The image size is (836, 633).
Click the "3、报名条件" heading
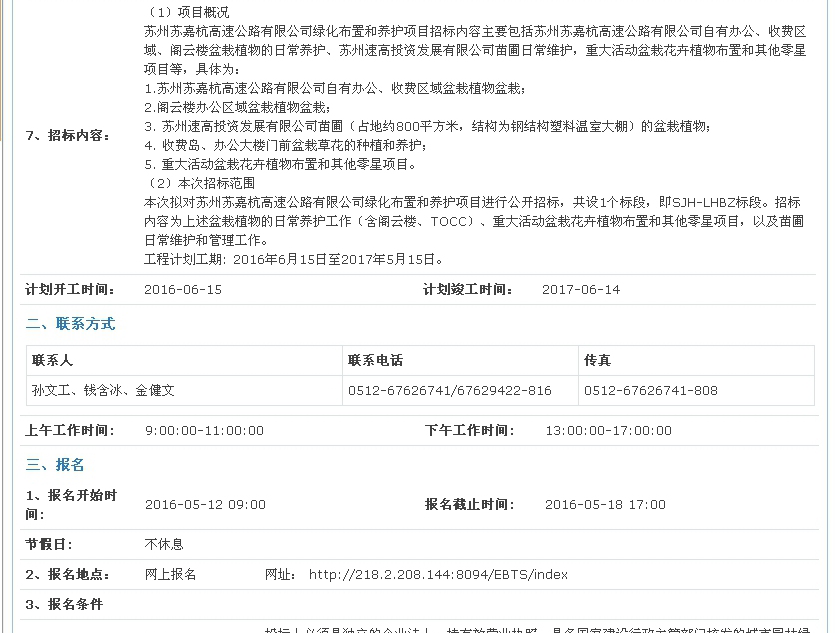[64, 604]
